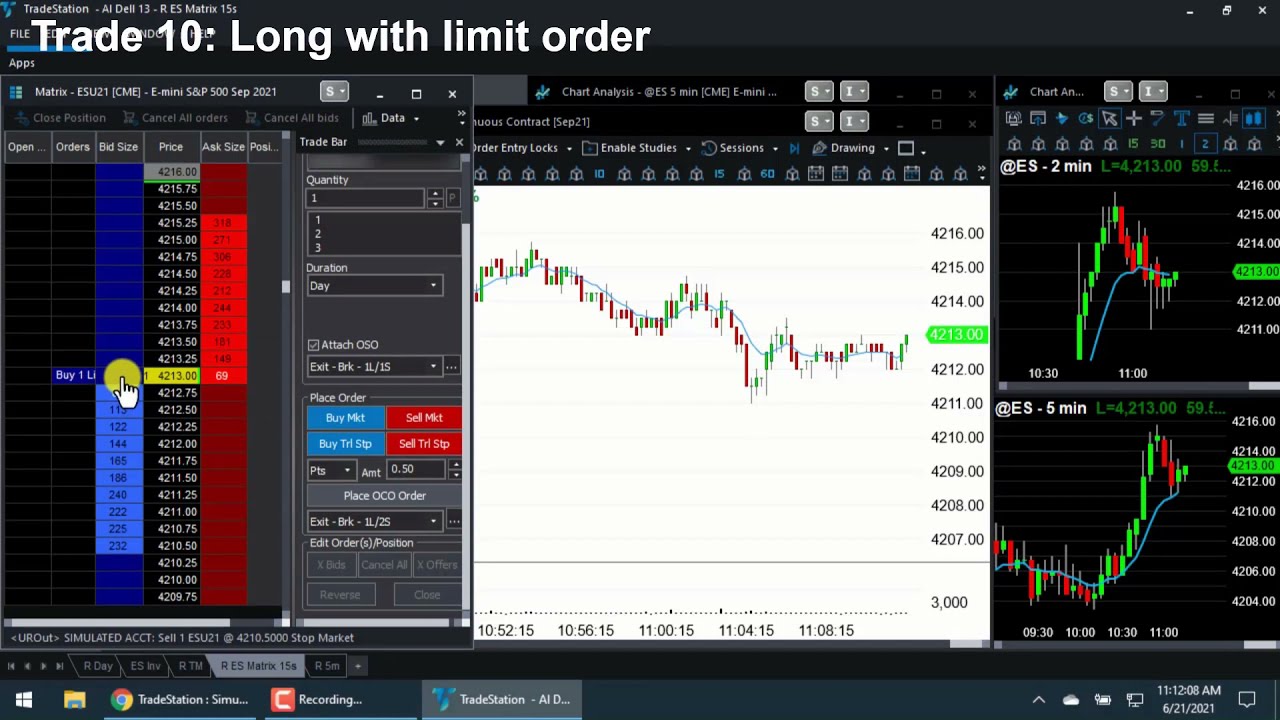The width and height of the screenshot is (1280, 720).
Task: Show hidden system tray icons
Action: (1038, 699)
